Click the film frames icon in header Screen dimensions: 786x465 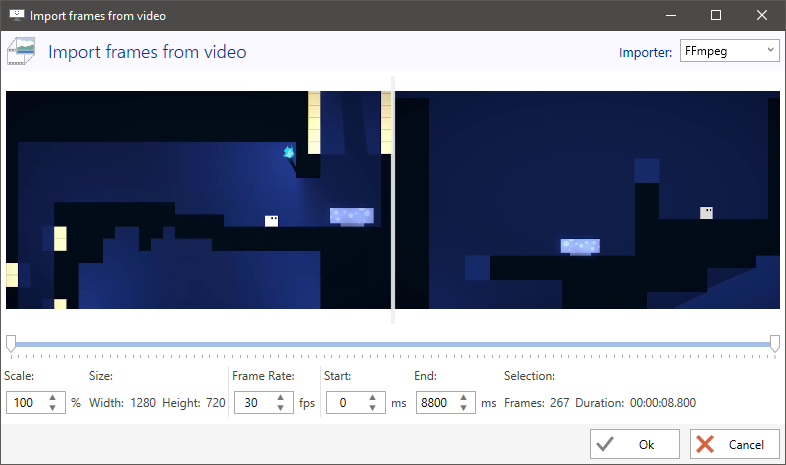[x=21, y=51]
